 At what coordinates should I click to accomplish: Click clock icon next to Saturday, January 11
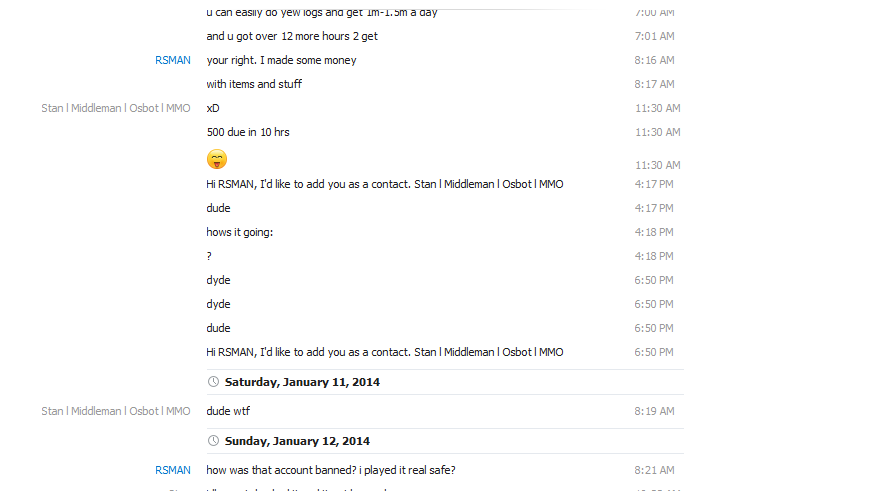point(213,382)
